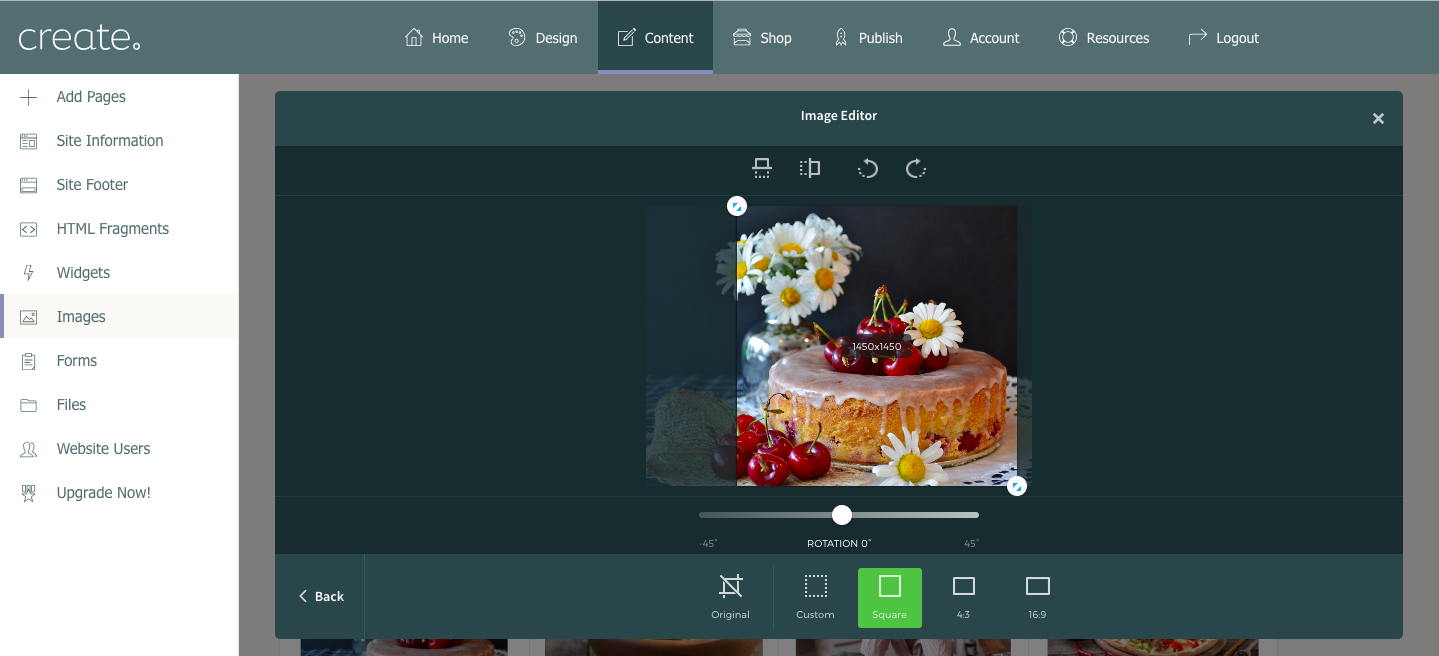
Task: Select the Square crop ratio
Action: point(890,597)
